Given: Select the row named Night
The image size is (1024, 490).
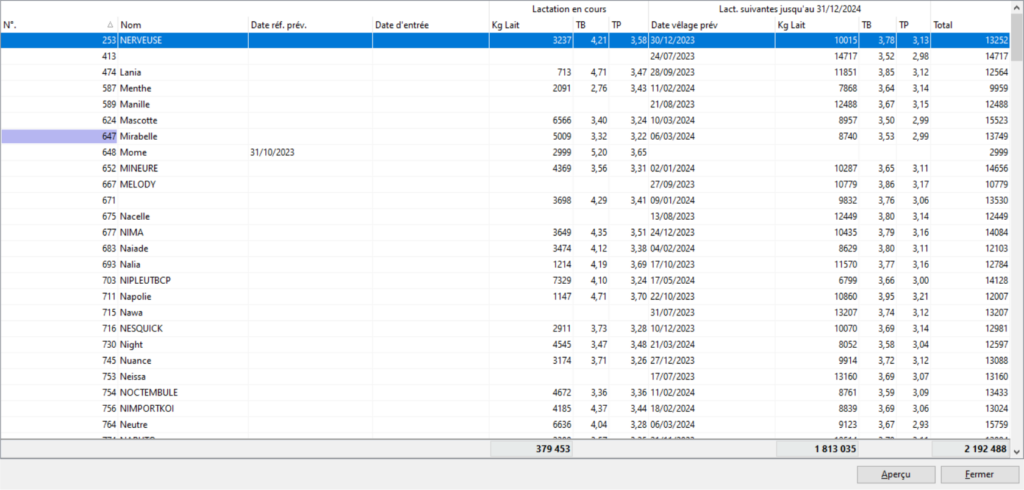Looking at the screenshot, I should tap(506, 344).
